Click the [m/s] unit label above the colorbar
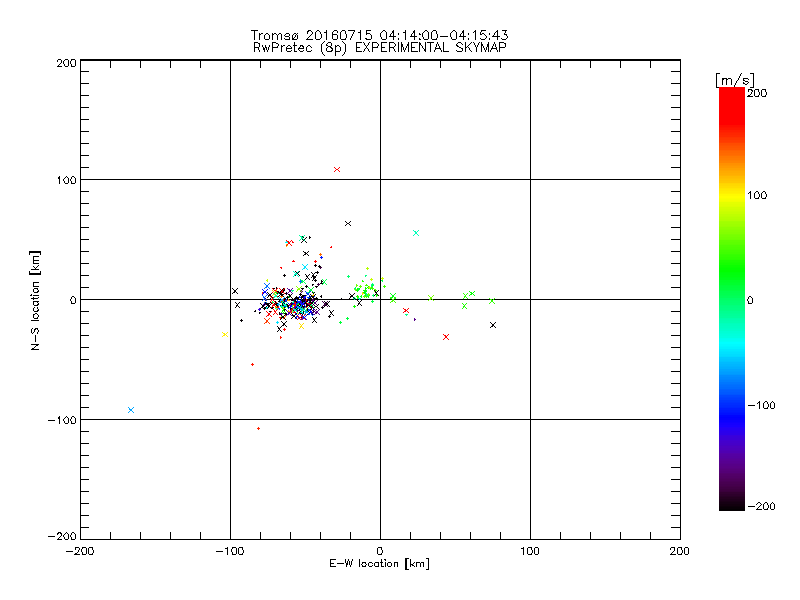 pyautogui.click(x=733, y=79)
